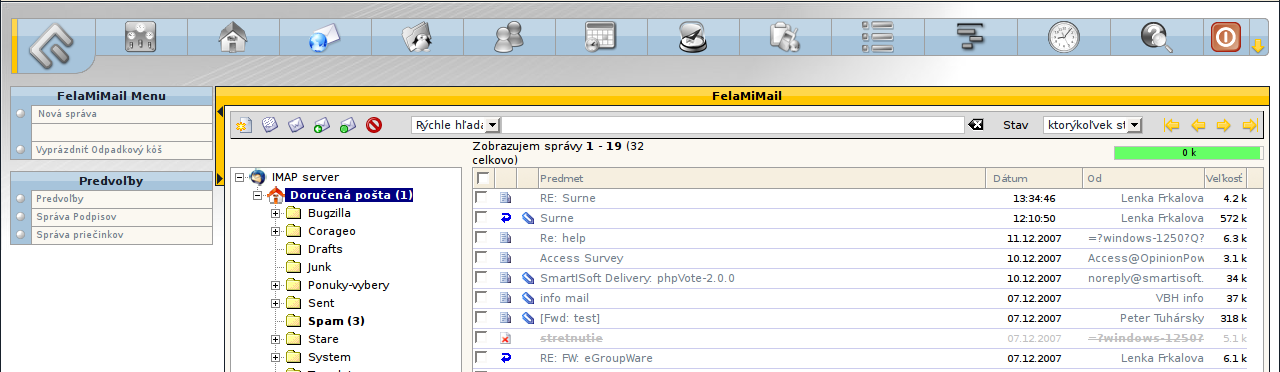Click the red Logout power icon
Image resolution: width=1280 pixels, height=372 pixels.
click(1226, 38)
